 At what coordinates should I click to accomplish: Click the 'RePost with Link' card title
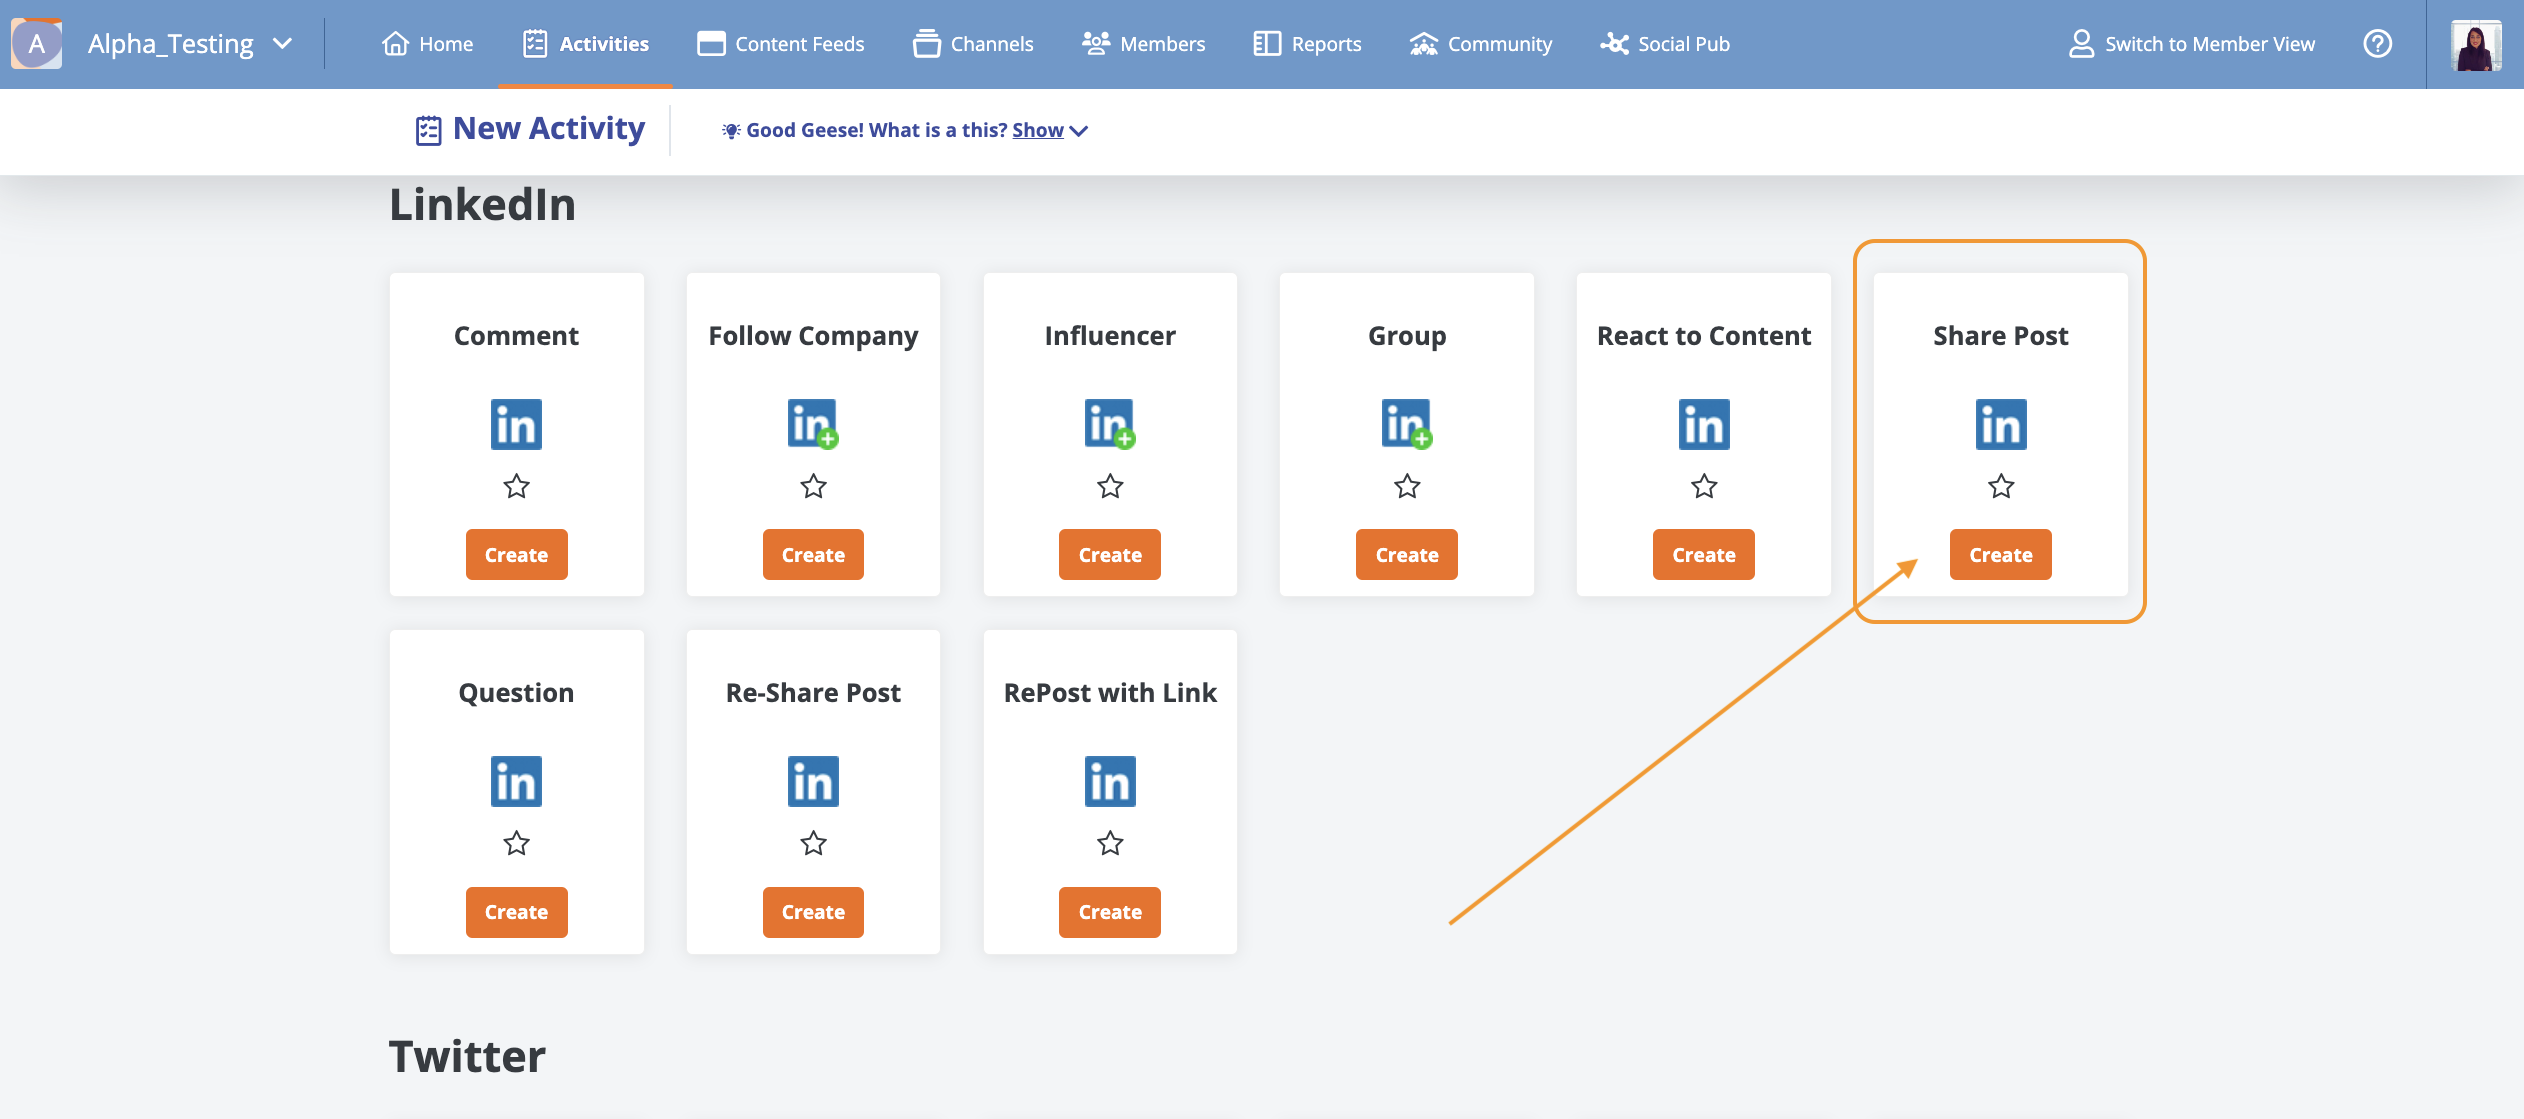(x=1110, y=693)
